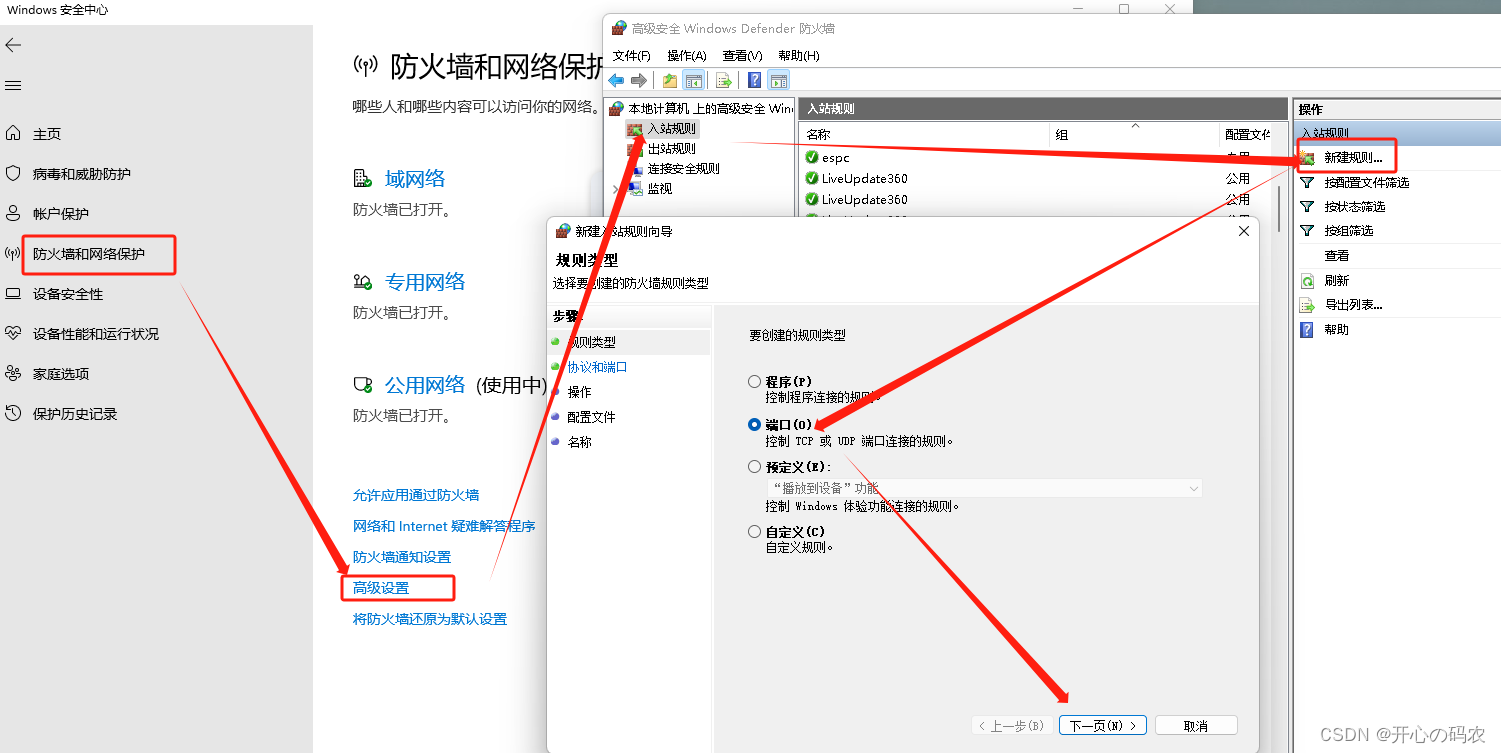
Task: Open 域网络 link in Security Center
Action: pyautogui.click(x=415, y=179)
